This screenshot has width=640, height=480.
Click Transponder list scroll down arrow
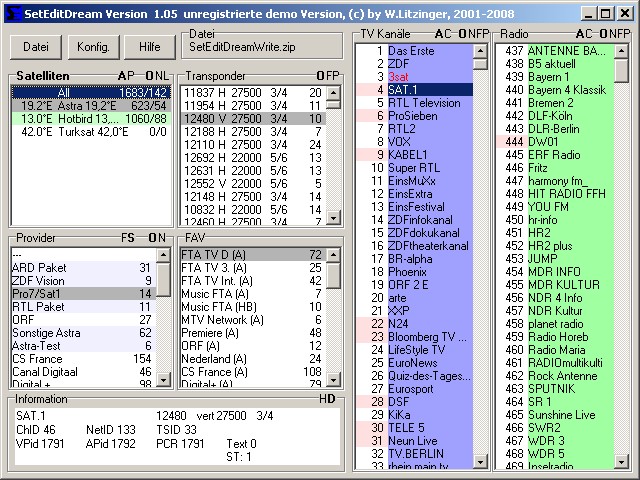333,218
